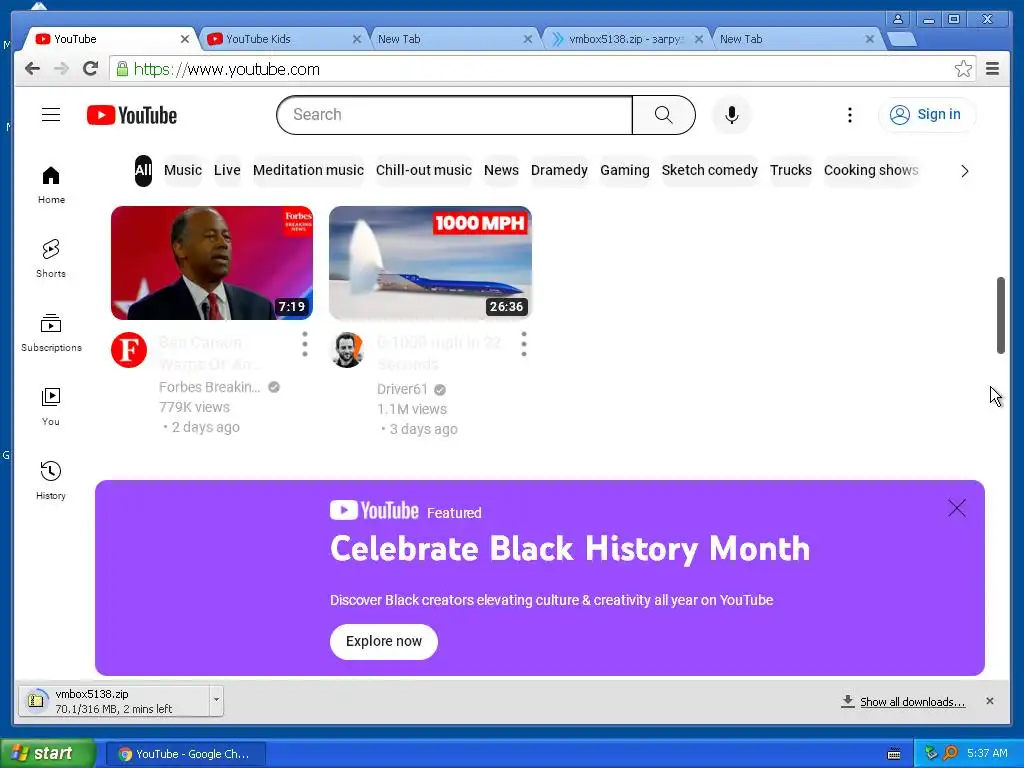
Task: Select the Dramedy chip
Action: pyautogui.click(x=559, y=170)
